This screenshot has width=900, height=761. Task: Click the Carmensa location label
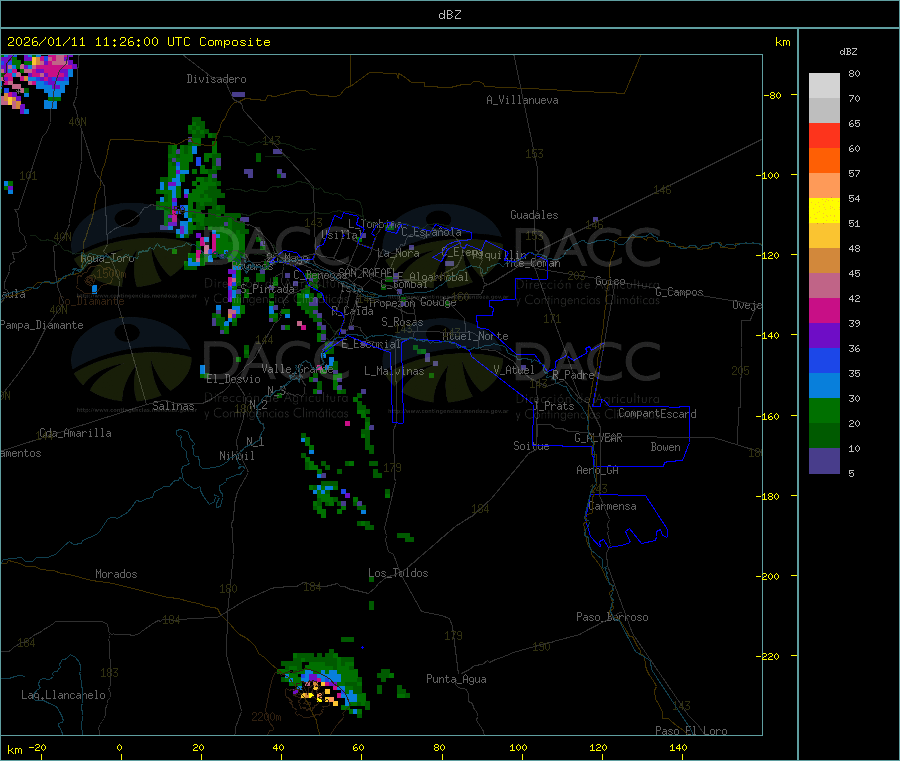click(x=612, y=506)
